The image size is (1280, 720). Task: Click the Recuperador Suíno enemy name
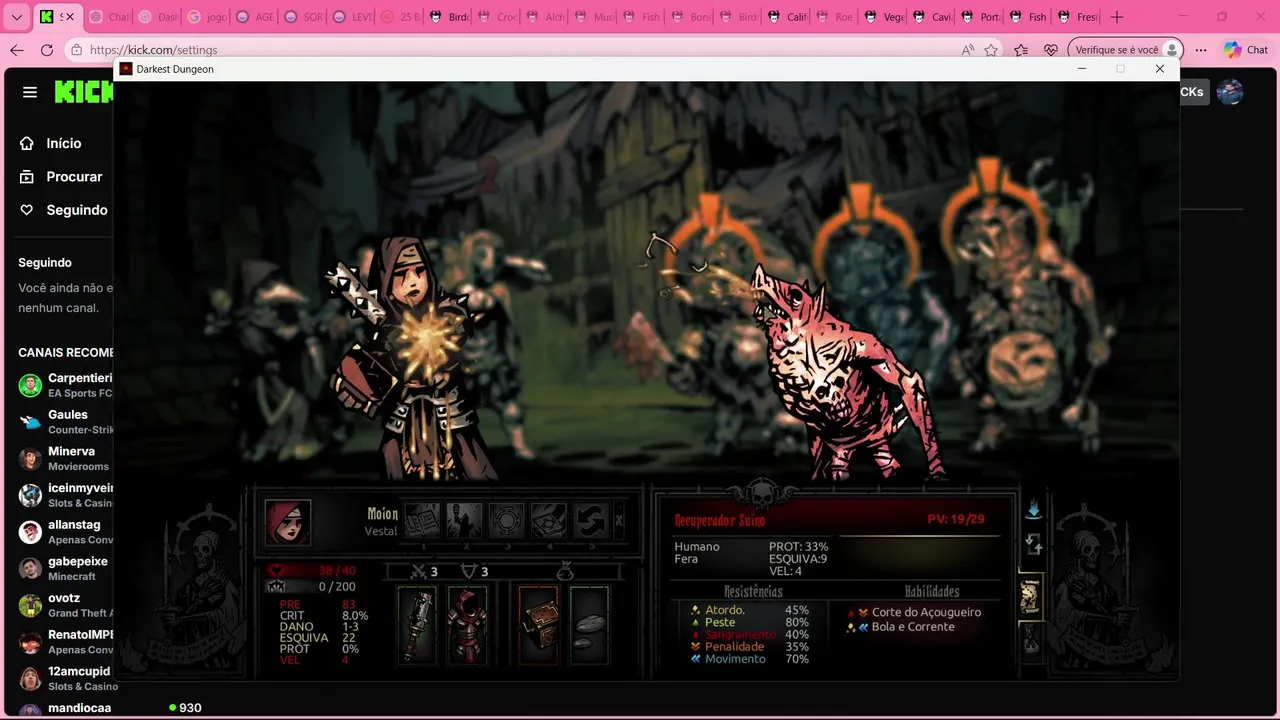720,520
